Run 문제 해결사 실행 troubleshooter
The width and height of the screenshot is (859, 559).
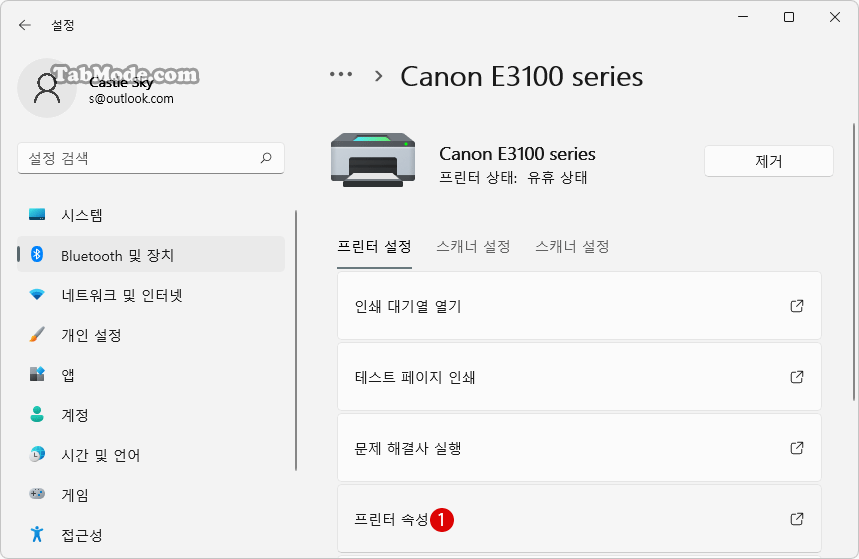[x=579, y=448]
